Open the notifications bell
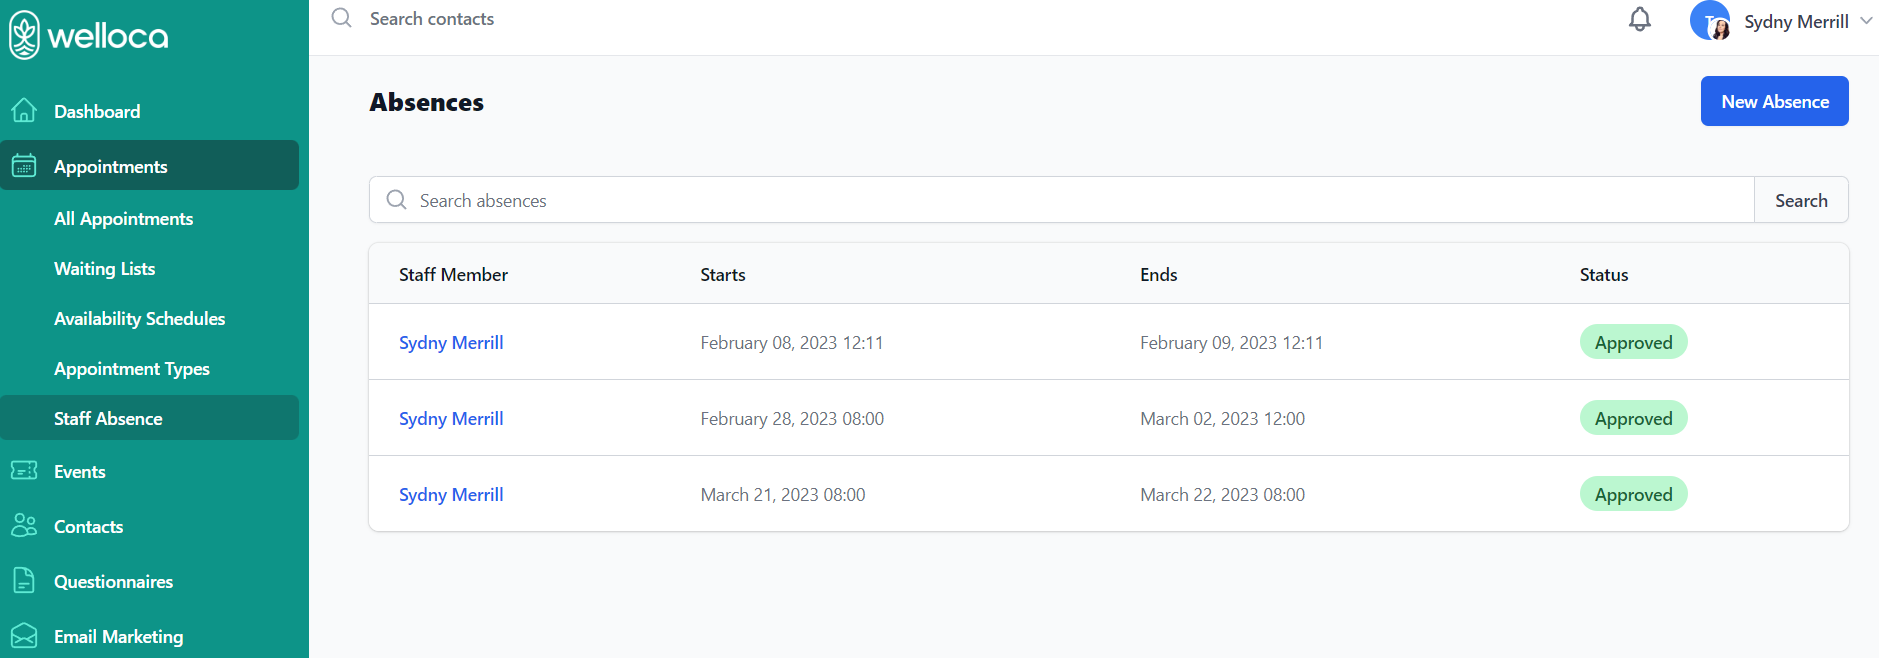1879x658 pixels. 1640,20
